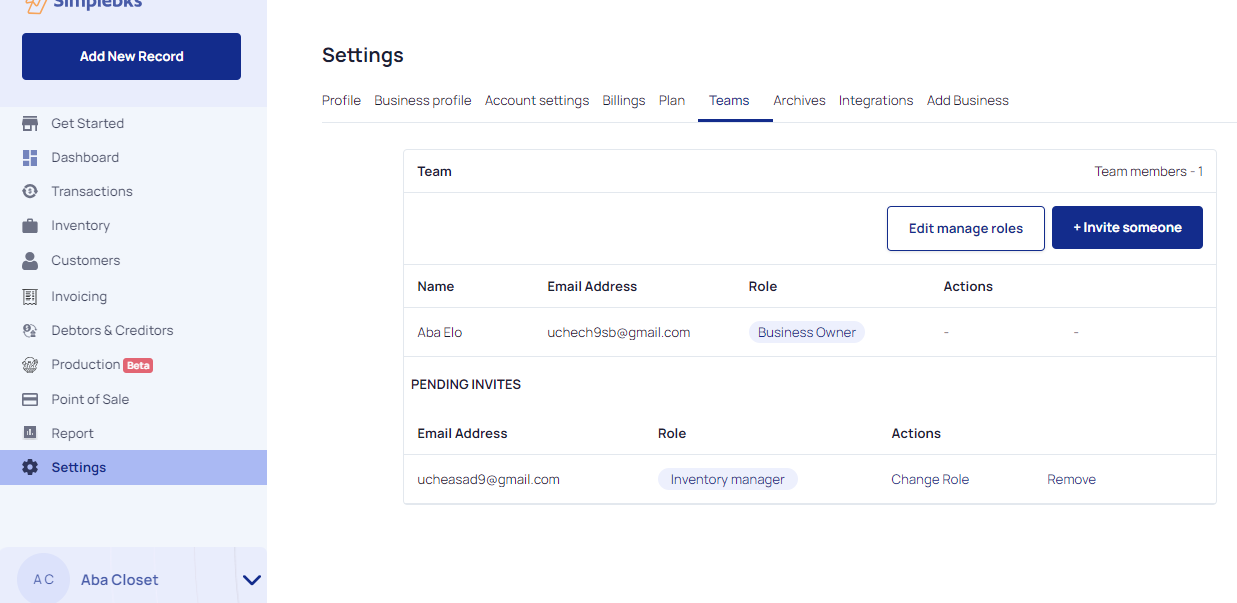Remove the ucheasad9@gmail.com pending invite

coord(1071,480)
